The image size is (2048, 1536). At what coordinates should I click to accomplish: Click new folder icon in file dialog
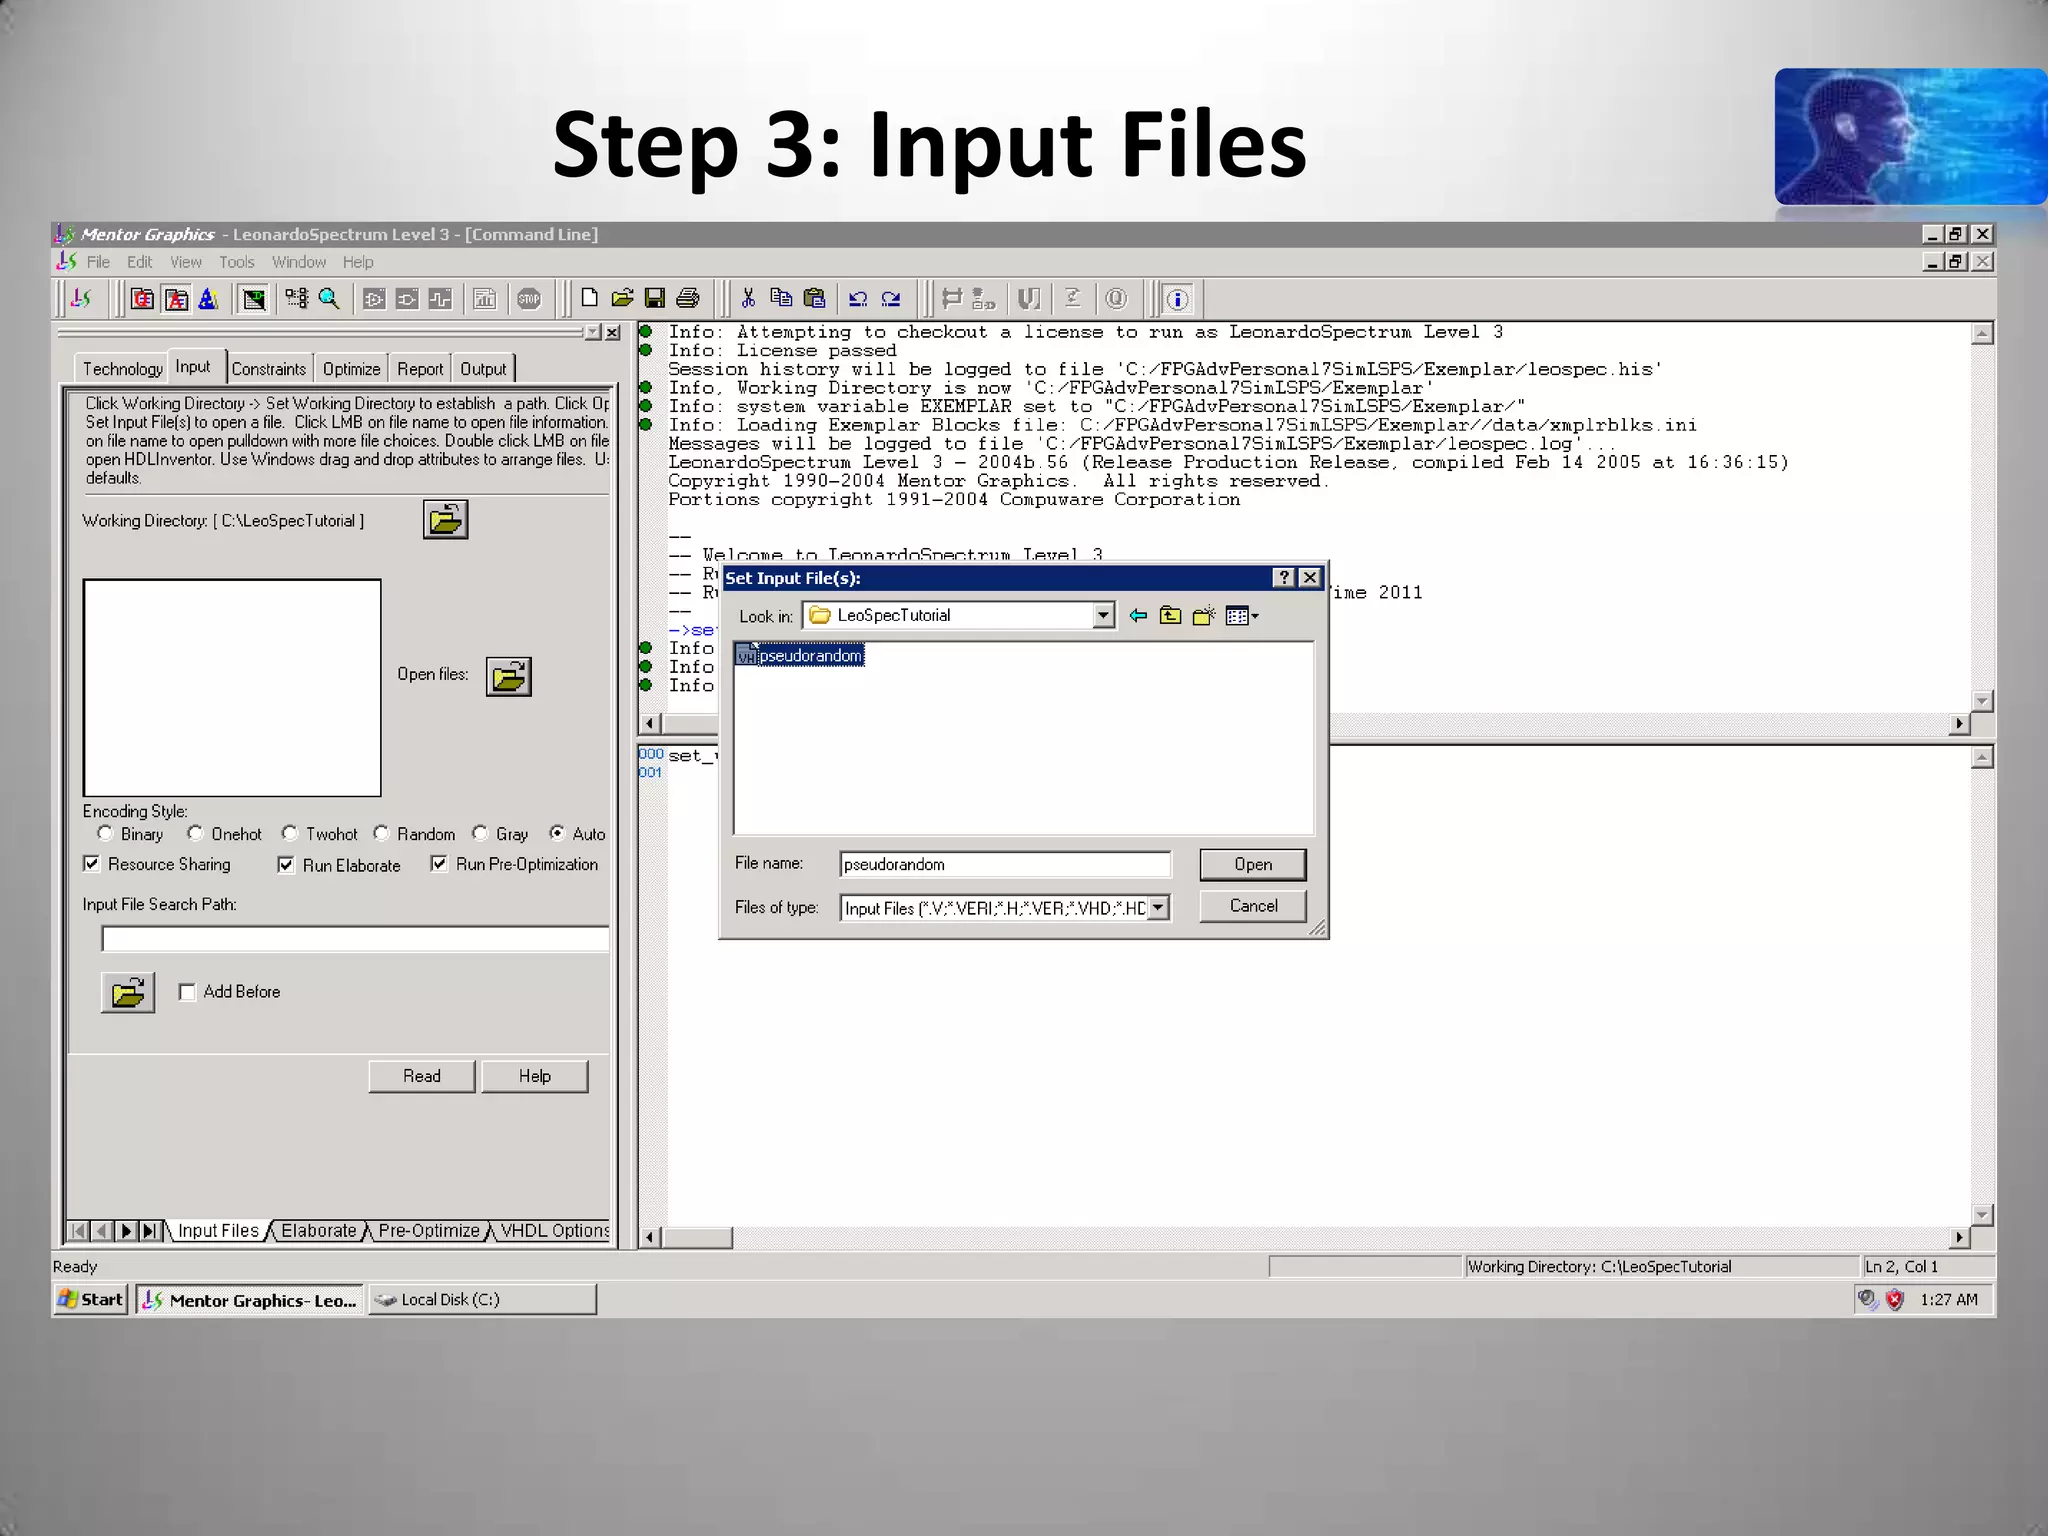pyautogui.click(x=1203, y=616)
